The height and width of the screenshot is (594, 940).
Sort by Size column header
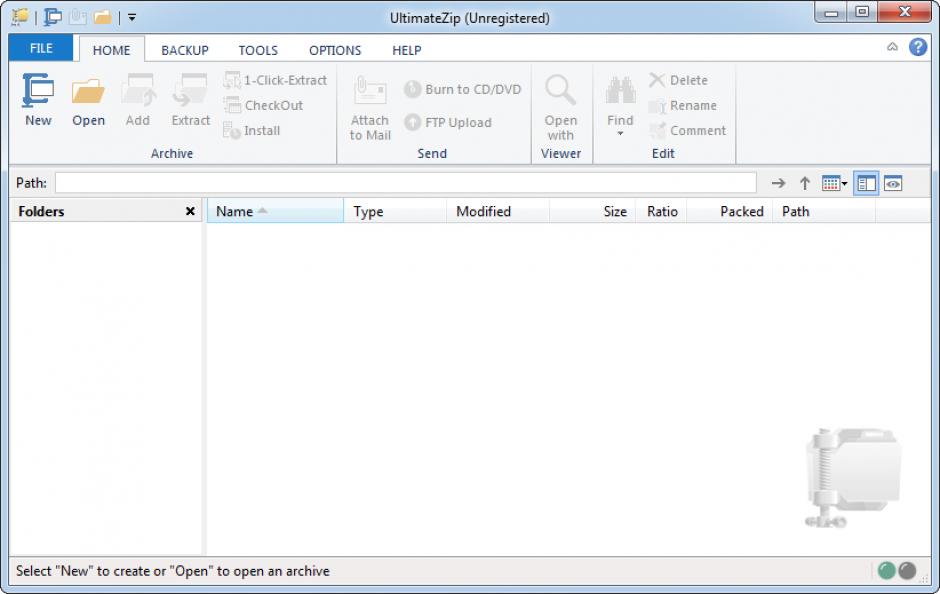(592, 211)
